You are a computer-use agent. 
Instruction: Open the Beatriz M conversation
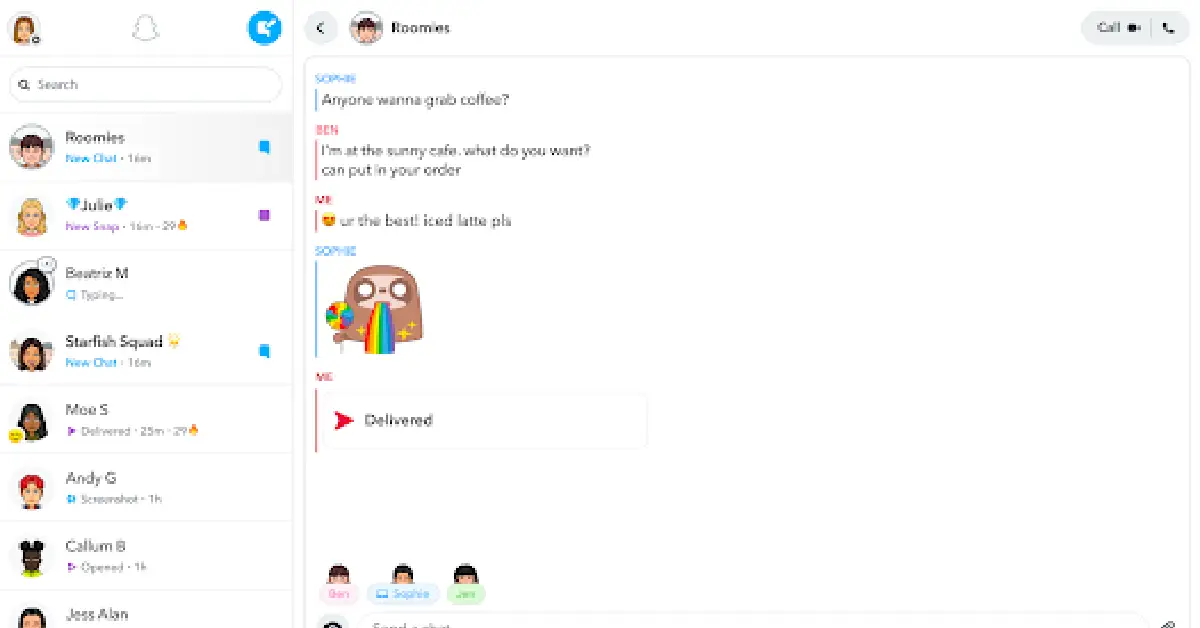pos(146,283)
